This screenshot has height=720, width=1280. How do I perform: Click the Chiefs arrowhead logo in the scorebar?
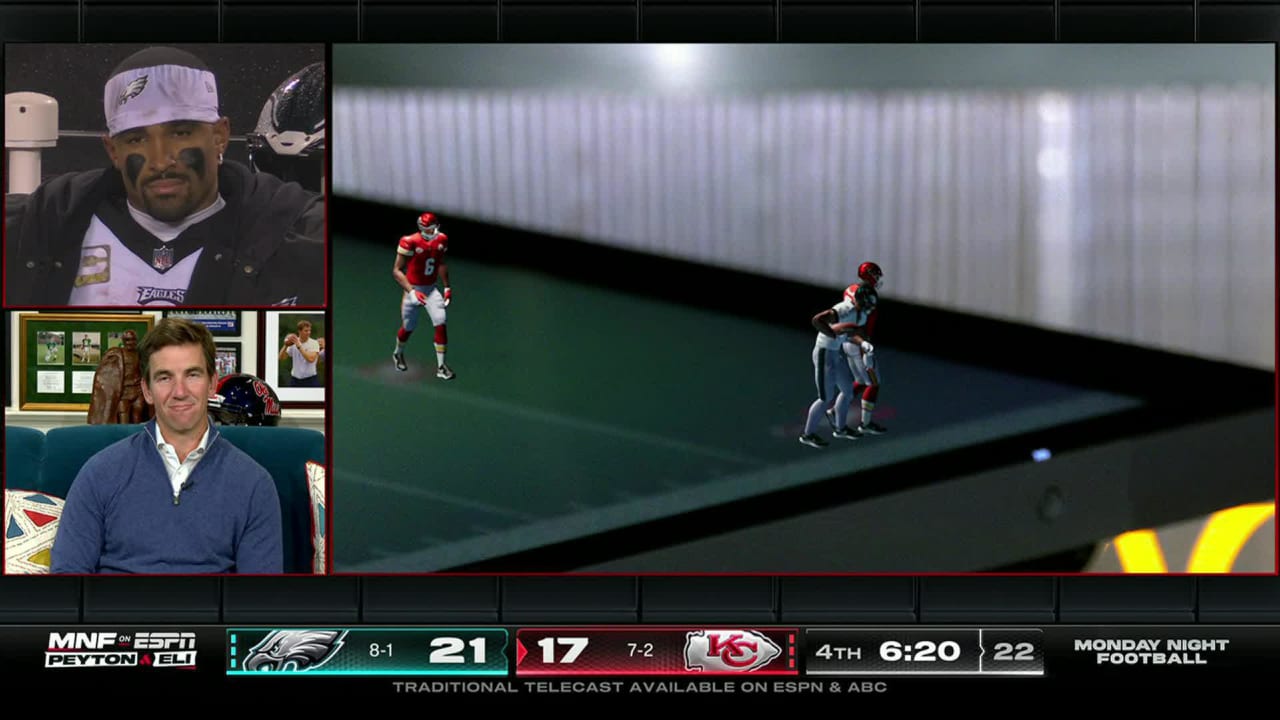[733, 651]
